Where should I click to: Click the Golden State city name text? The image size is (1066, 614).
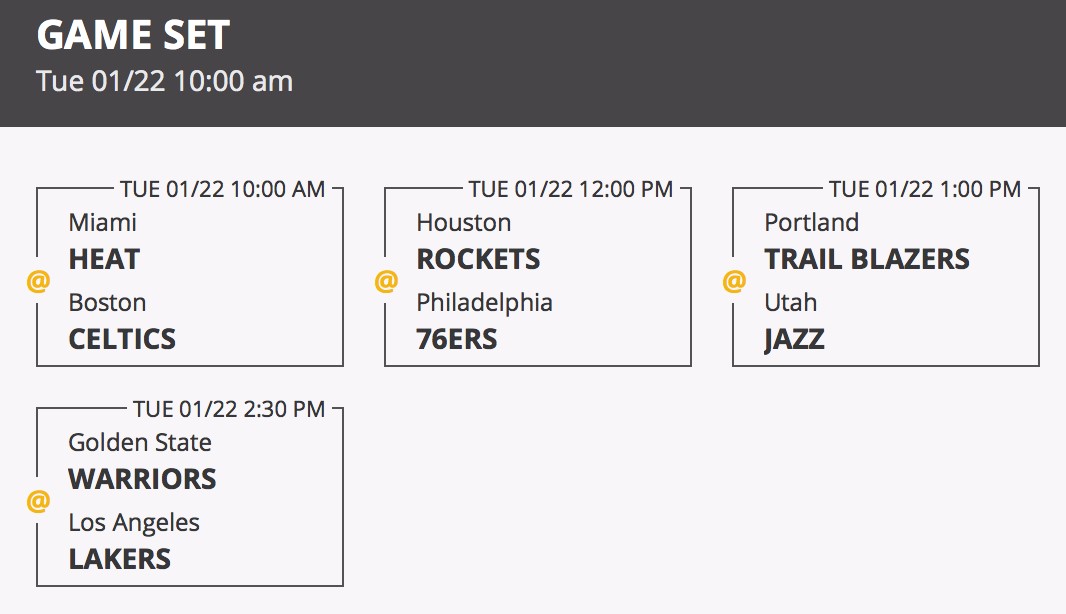click(140, 443)
